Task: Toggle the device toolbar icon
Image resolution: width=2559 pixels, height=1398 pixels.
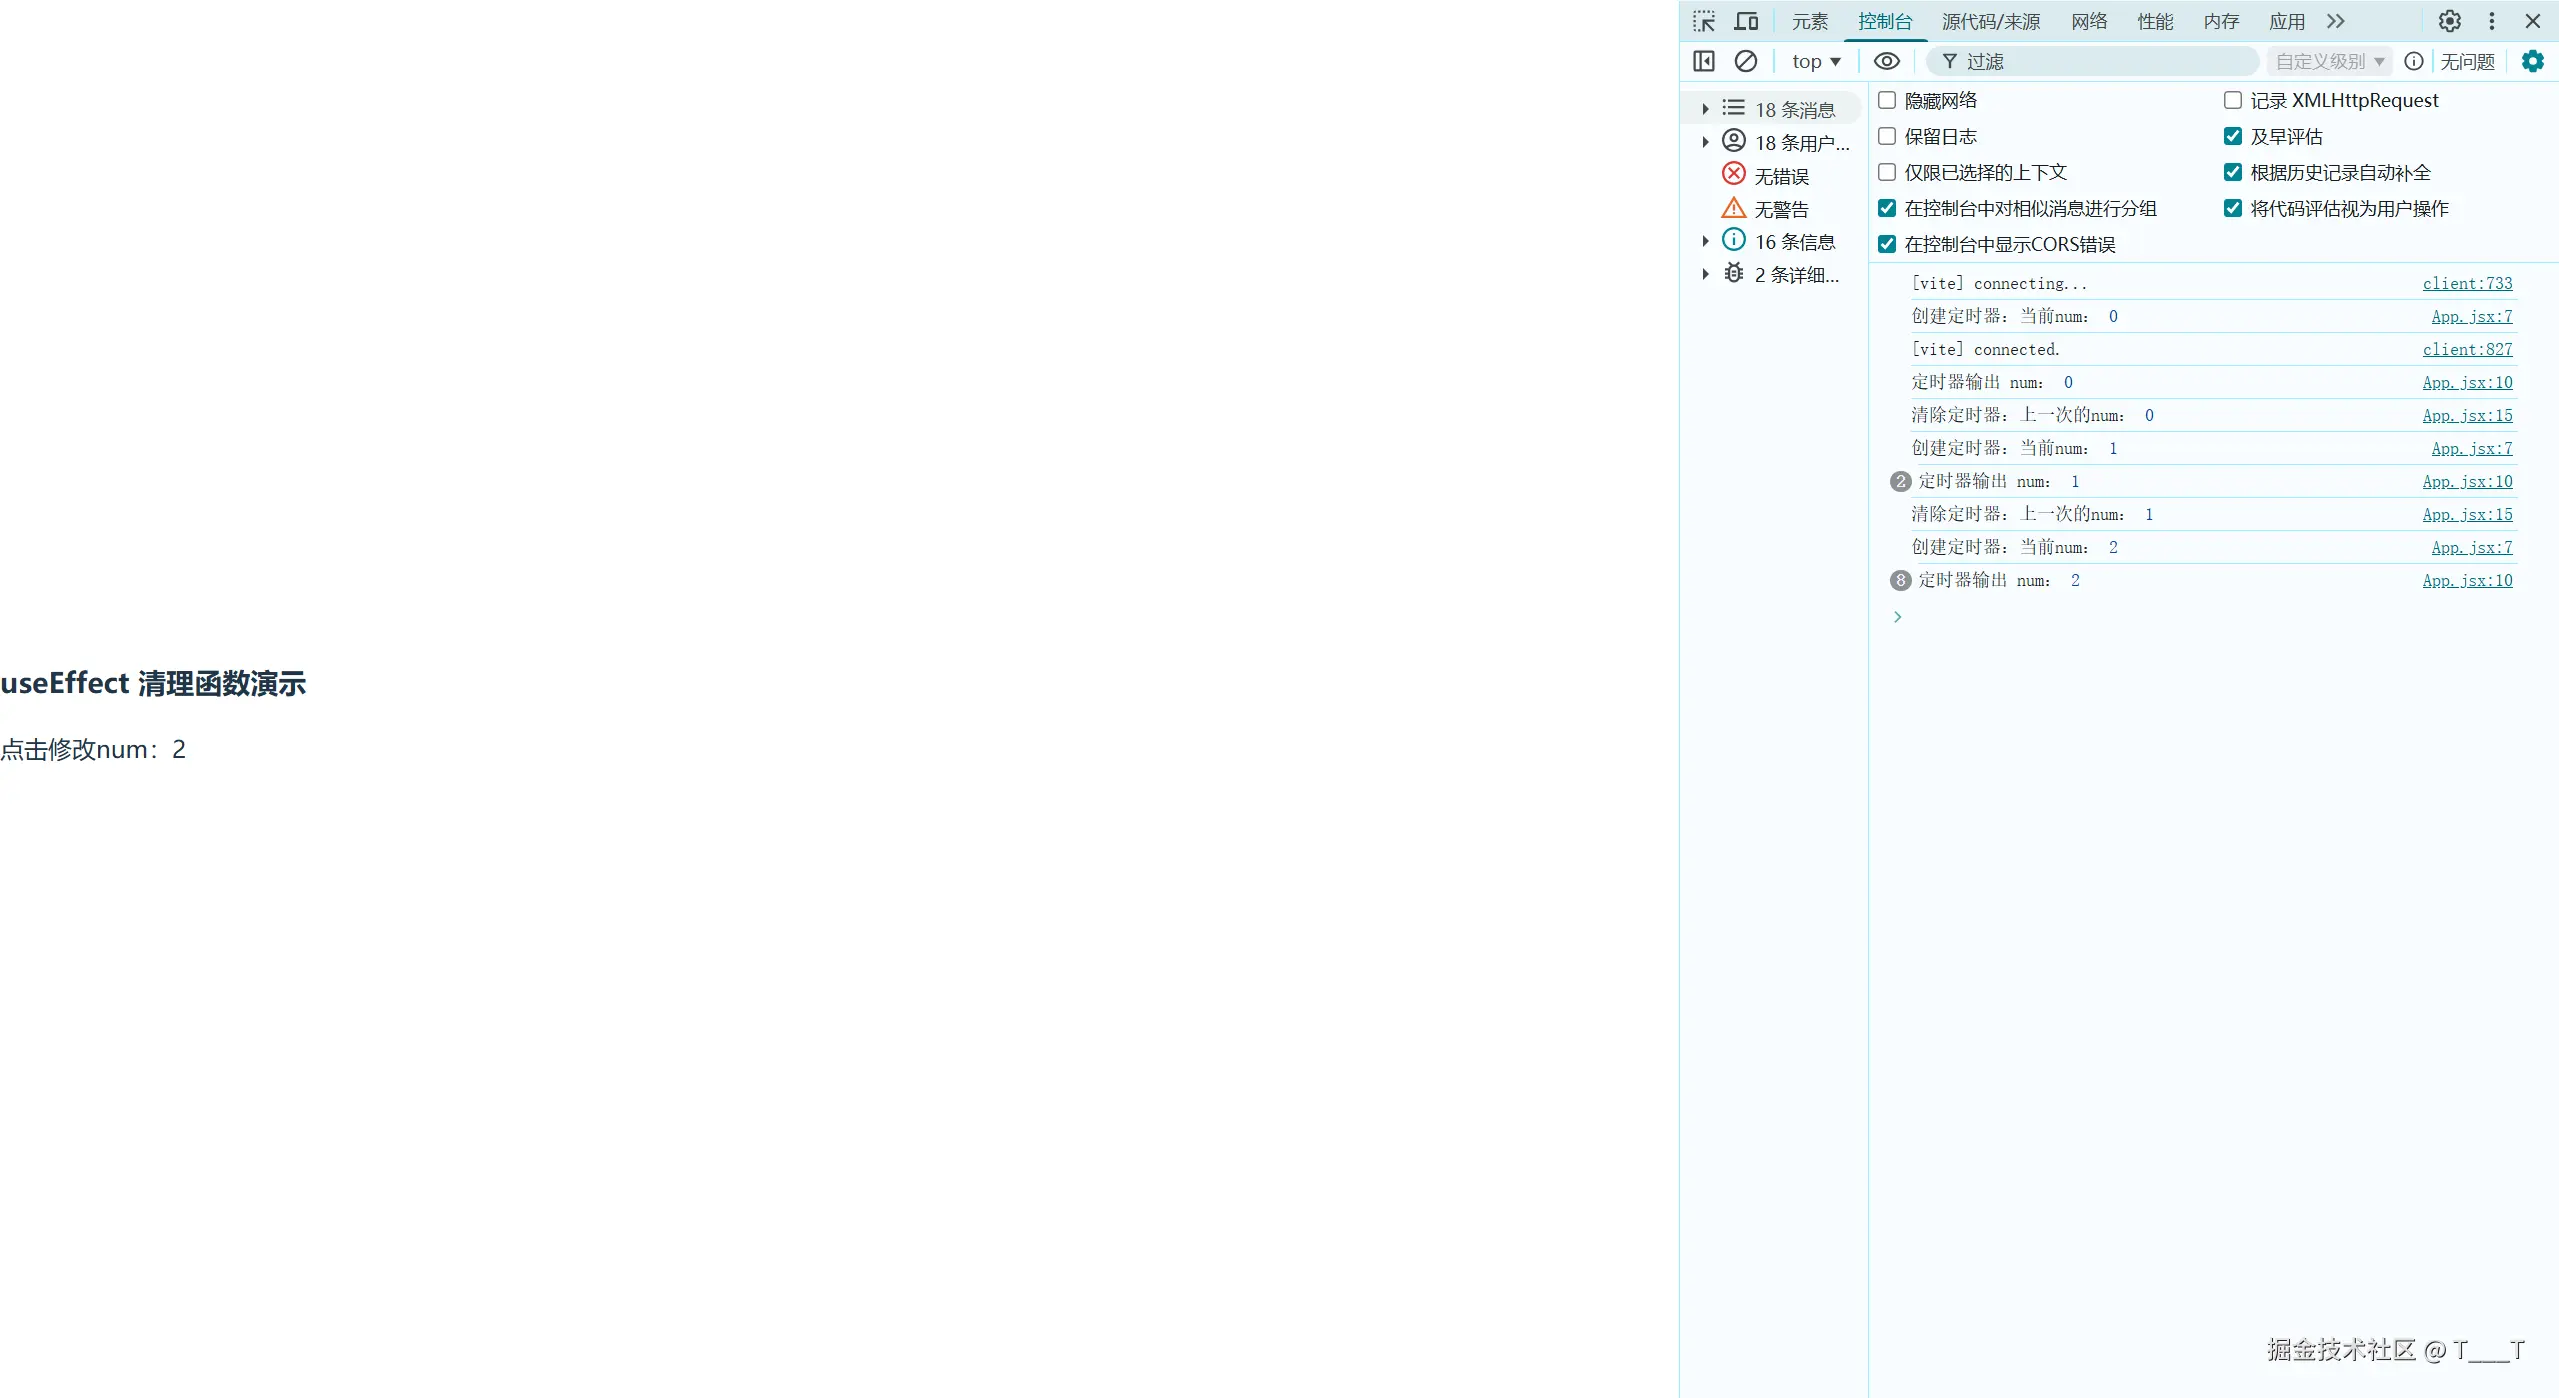Action: (1746, 21)
